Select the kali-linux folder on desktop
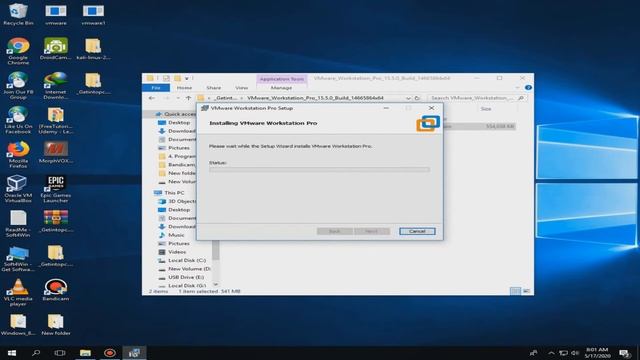 (93, 49)
